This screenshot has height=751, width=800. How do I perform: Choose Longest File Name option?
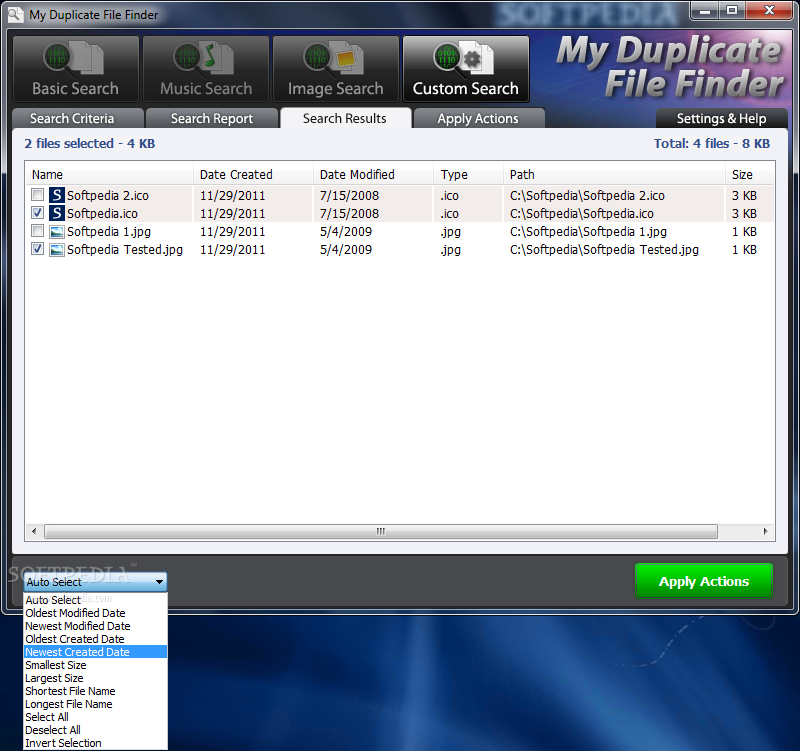(95, 704)
